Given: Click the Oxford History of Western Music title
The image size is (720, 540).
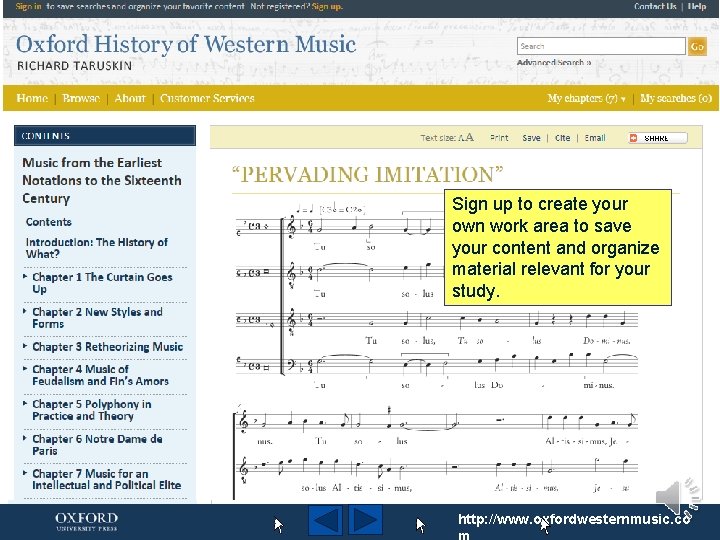Looking at the screenshot, I should pyautogui.click(x=186, y=45).
